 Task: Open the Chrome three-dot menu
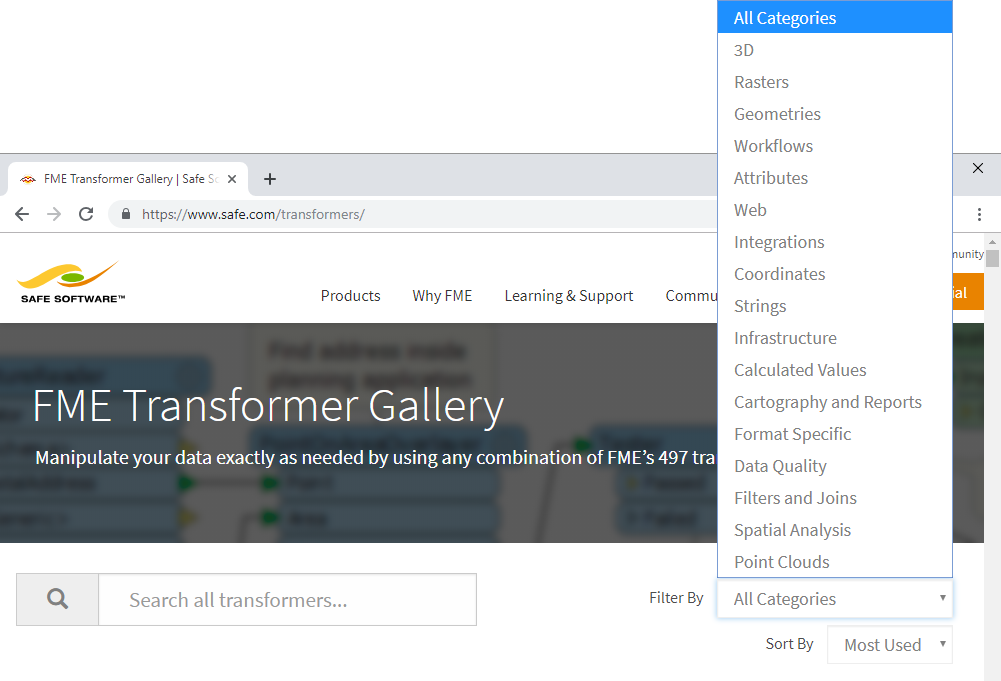coord(979,214)
